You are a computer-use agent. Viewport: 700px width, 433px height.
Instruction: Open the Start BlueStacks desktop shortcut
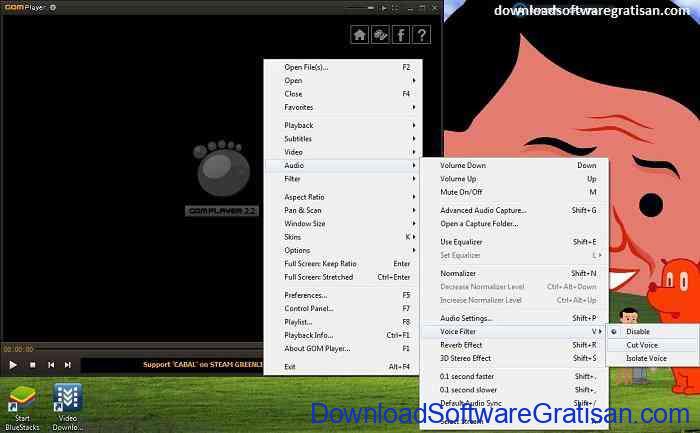click(22, 408)
